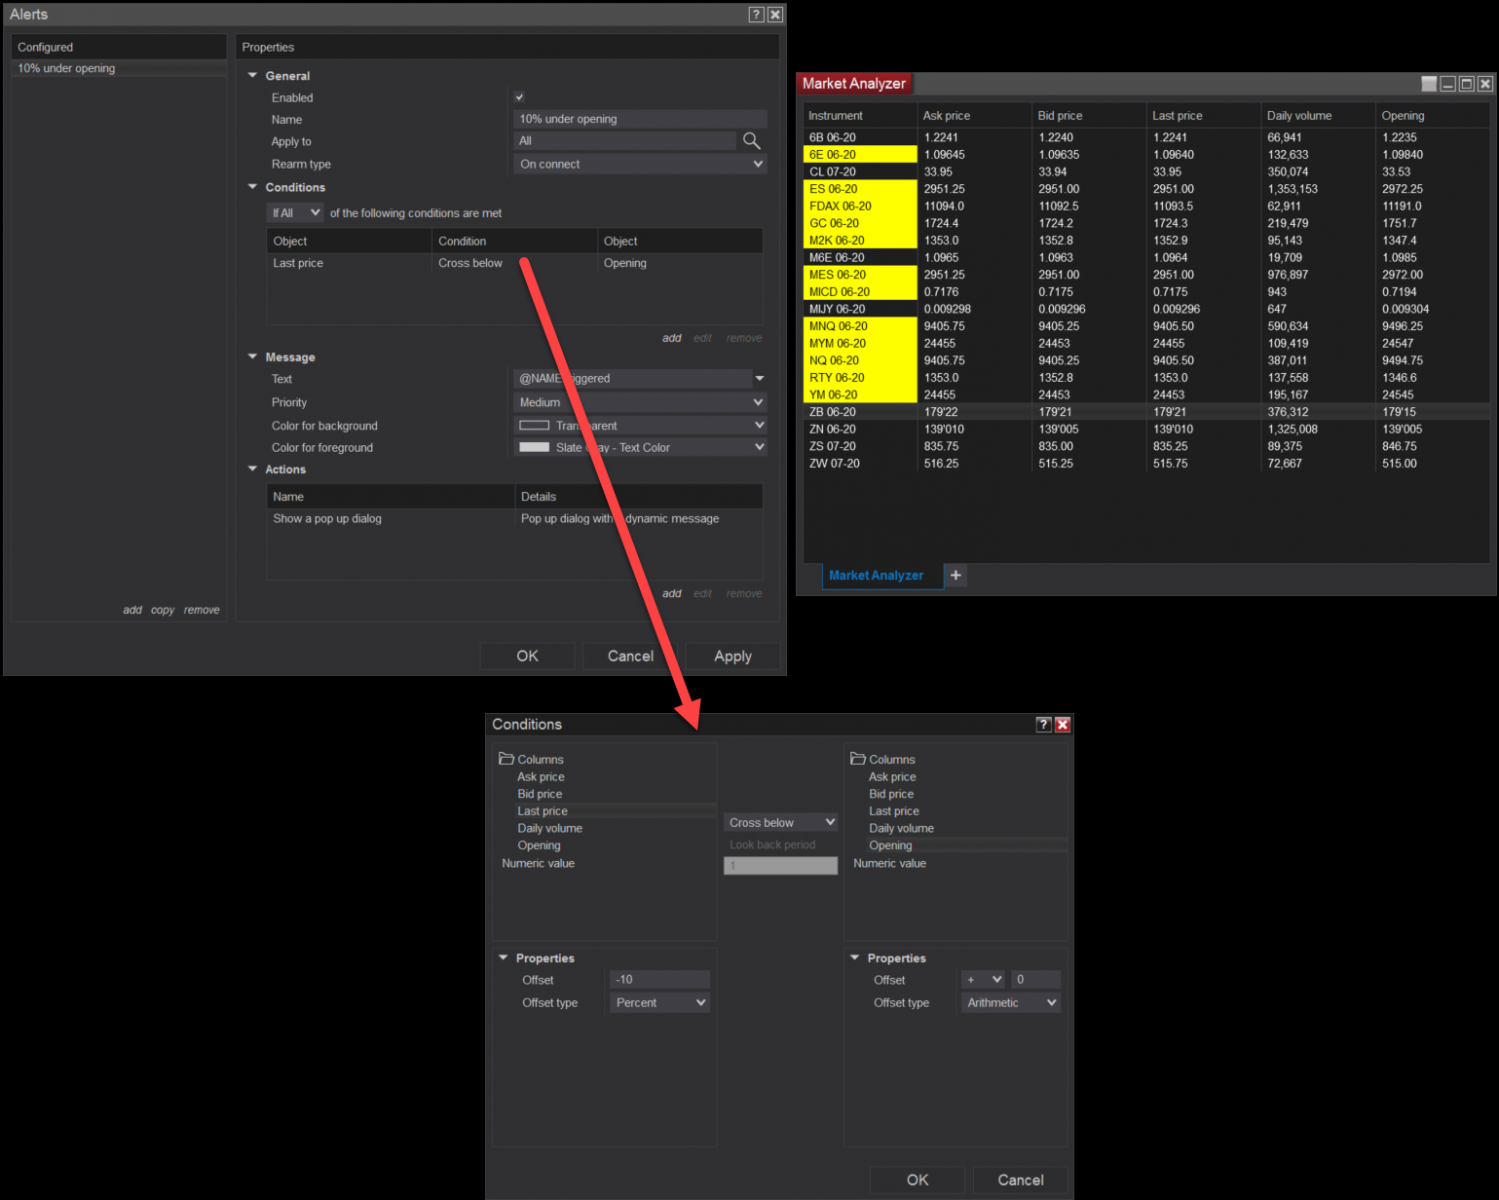Select the CL 07-20 instrument row

tap(1146, 172)
